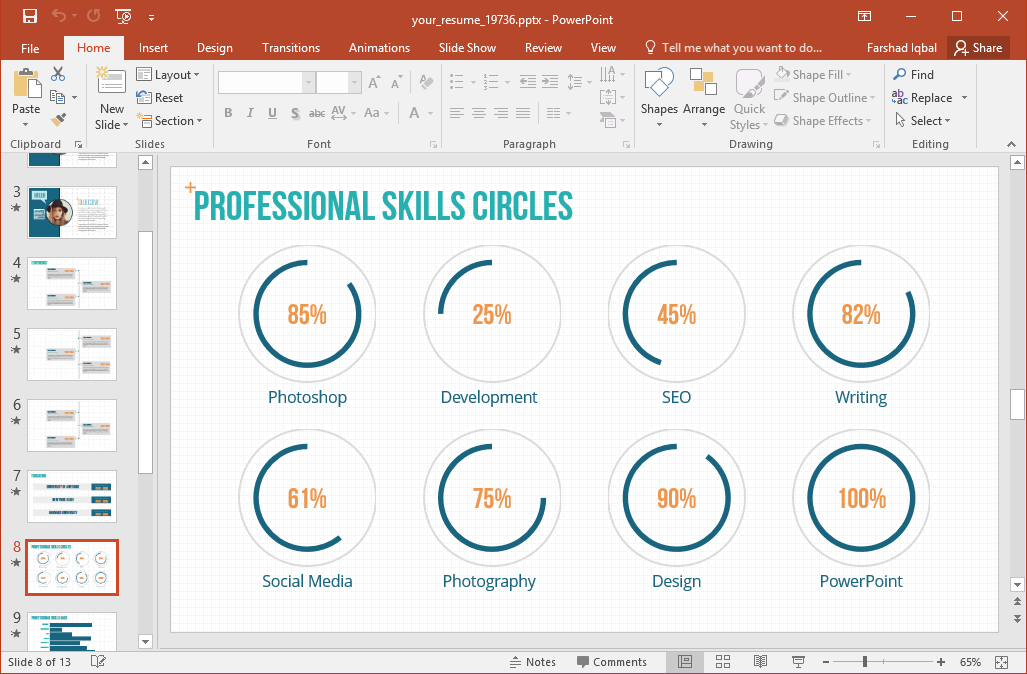Click the Copy icon
The image size is (1027, 674).
[x=58, y=98]
